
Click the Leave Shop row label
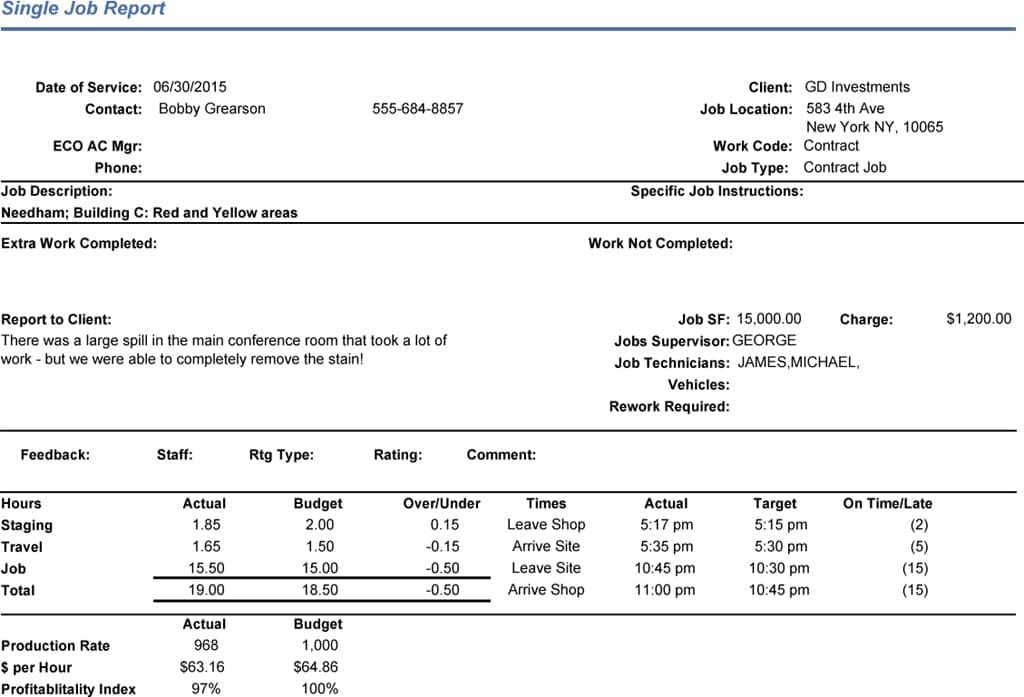(x=546, y=525)
